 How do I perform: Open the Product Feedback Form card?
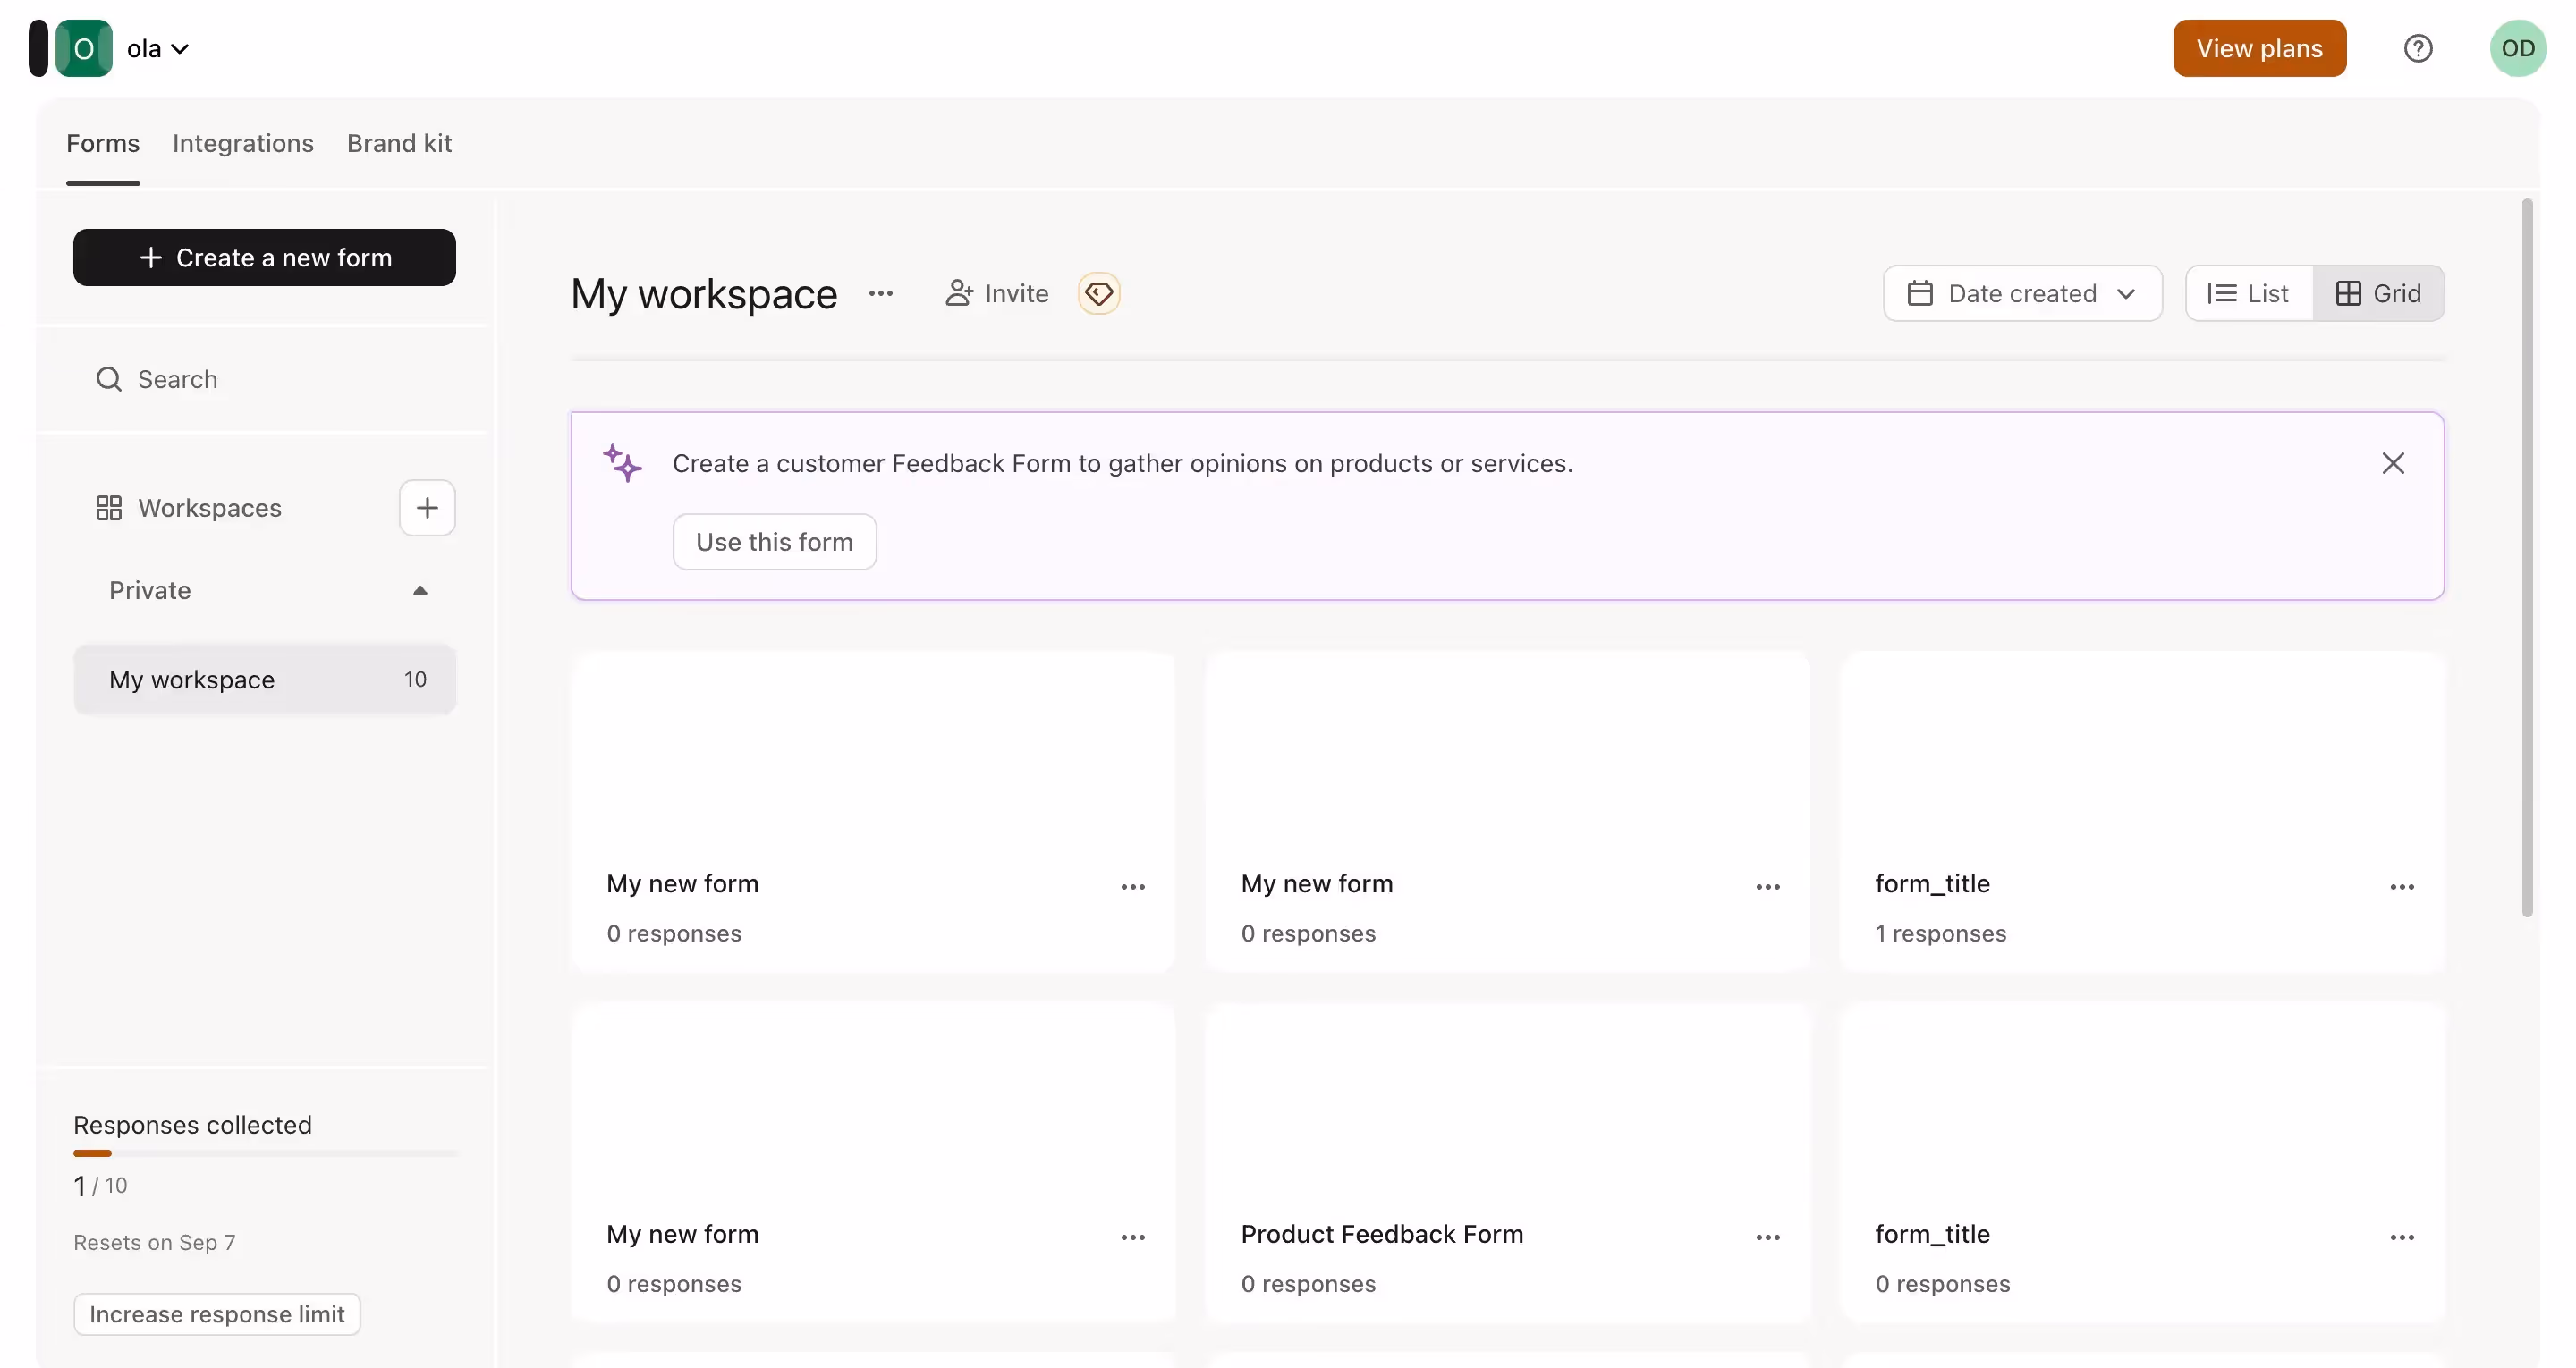[x=1507, y=1163]
